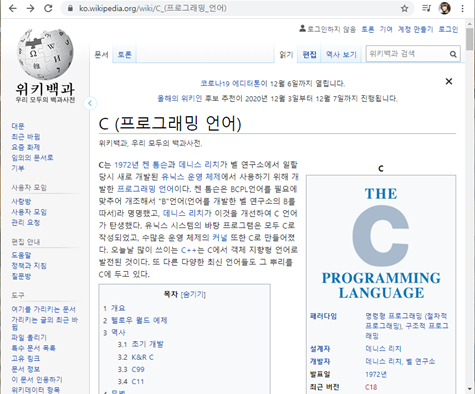Click the 계정 만들기 link
This screenshot has height=394, width=475.
(415, 29)
